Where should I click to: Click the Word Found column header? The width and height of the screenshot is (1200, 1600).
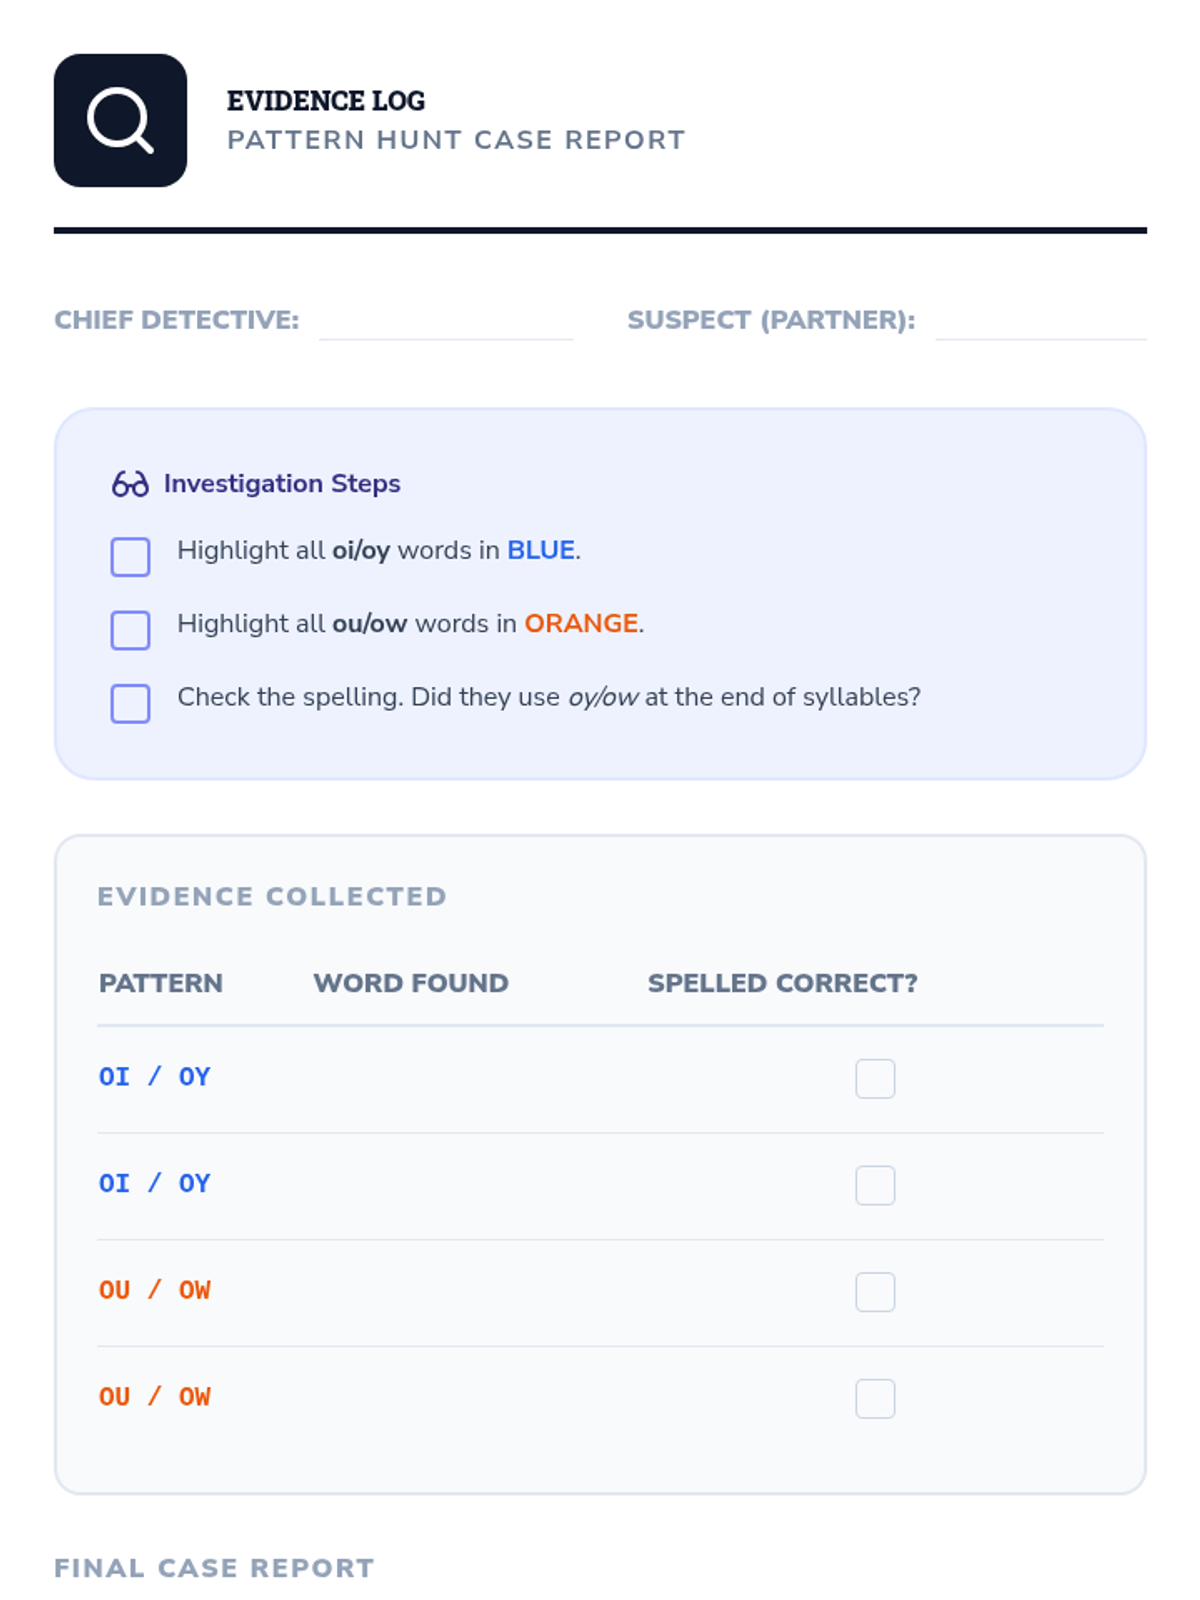pos(411,984)
